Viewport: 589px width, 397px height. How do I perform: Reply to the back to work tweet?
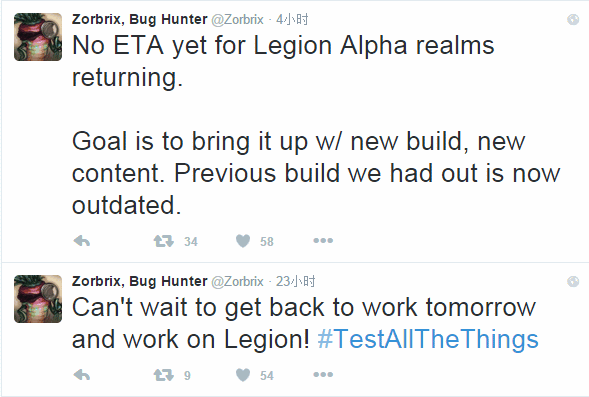[82, 375]
